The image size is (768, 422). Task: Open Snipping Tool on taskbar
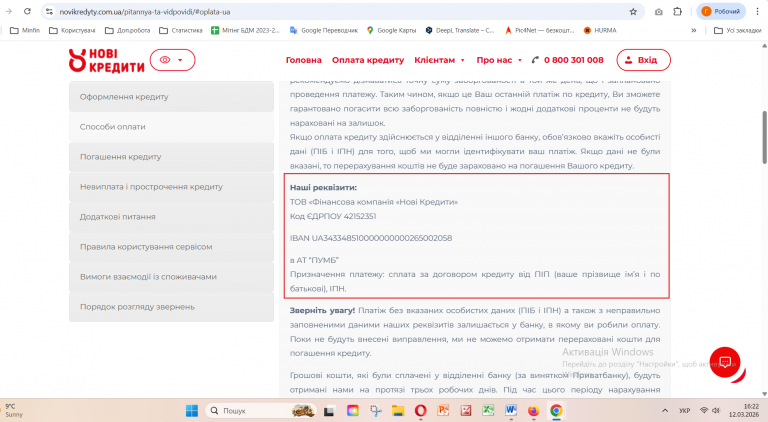[376, 411]
